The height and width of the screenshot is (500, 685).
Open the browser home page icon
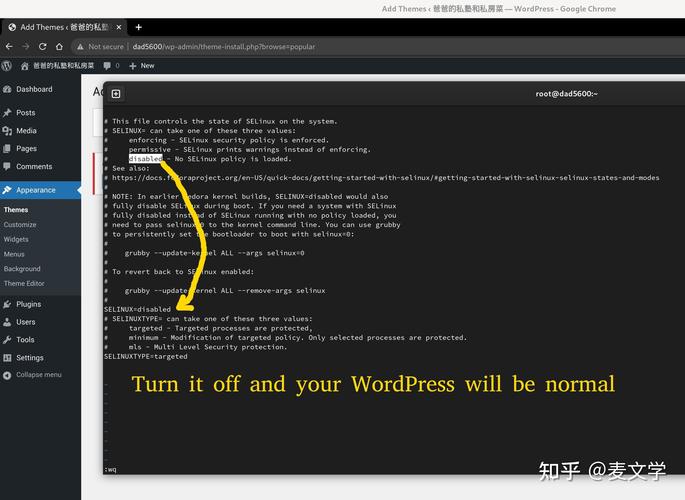(59, 46)
